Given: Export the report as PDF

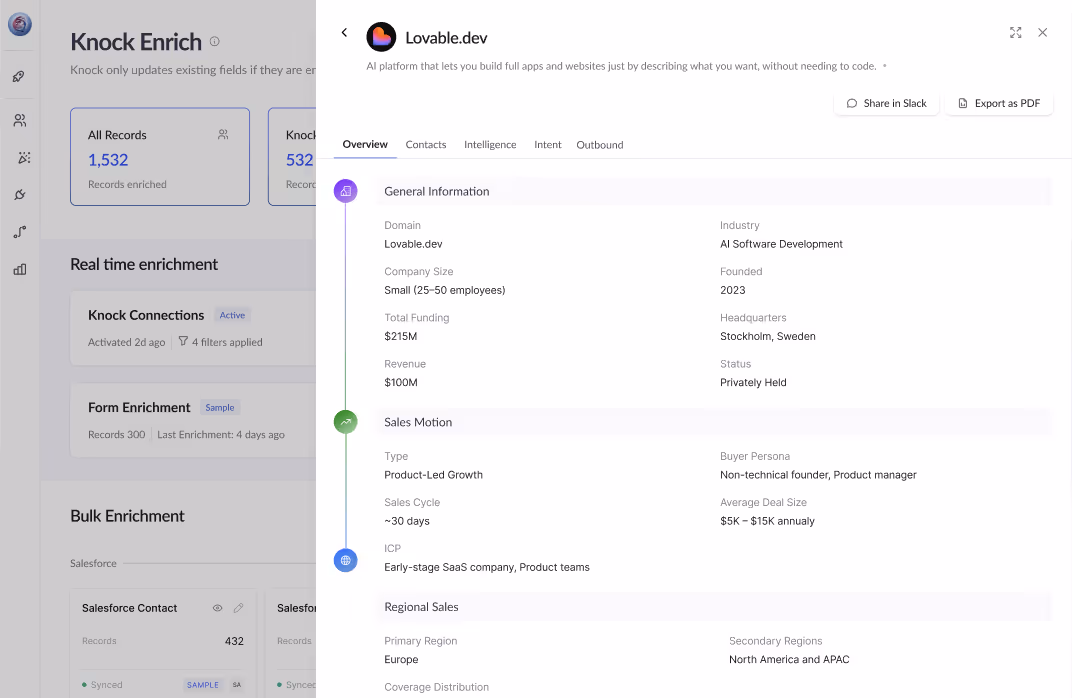Looking at the screenshot, I should (x=998, y=103).
